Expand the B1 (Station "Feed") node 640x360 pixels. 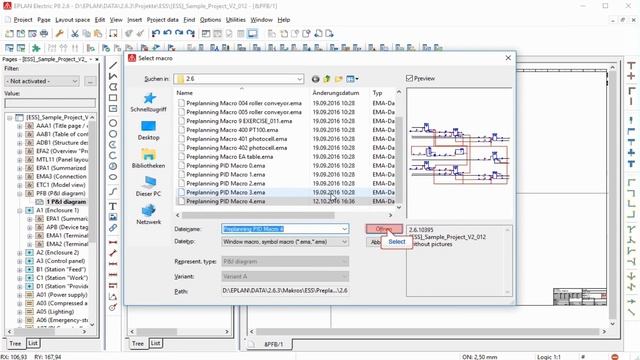[20, 269]
